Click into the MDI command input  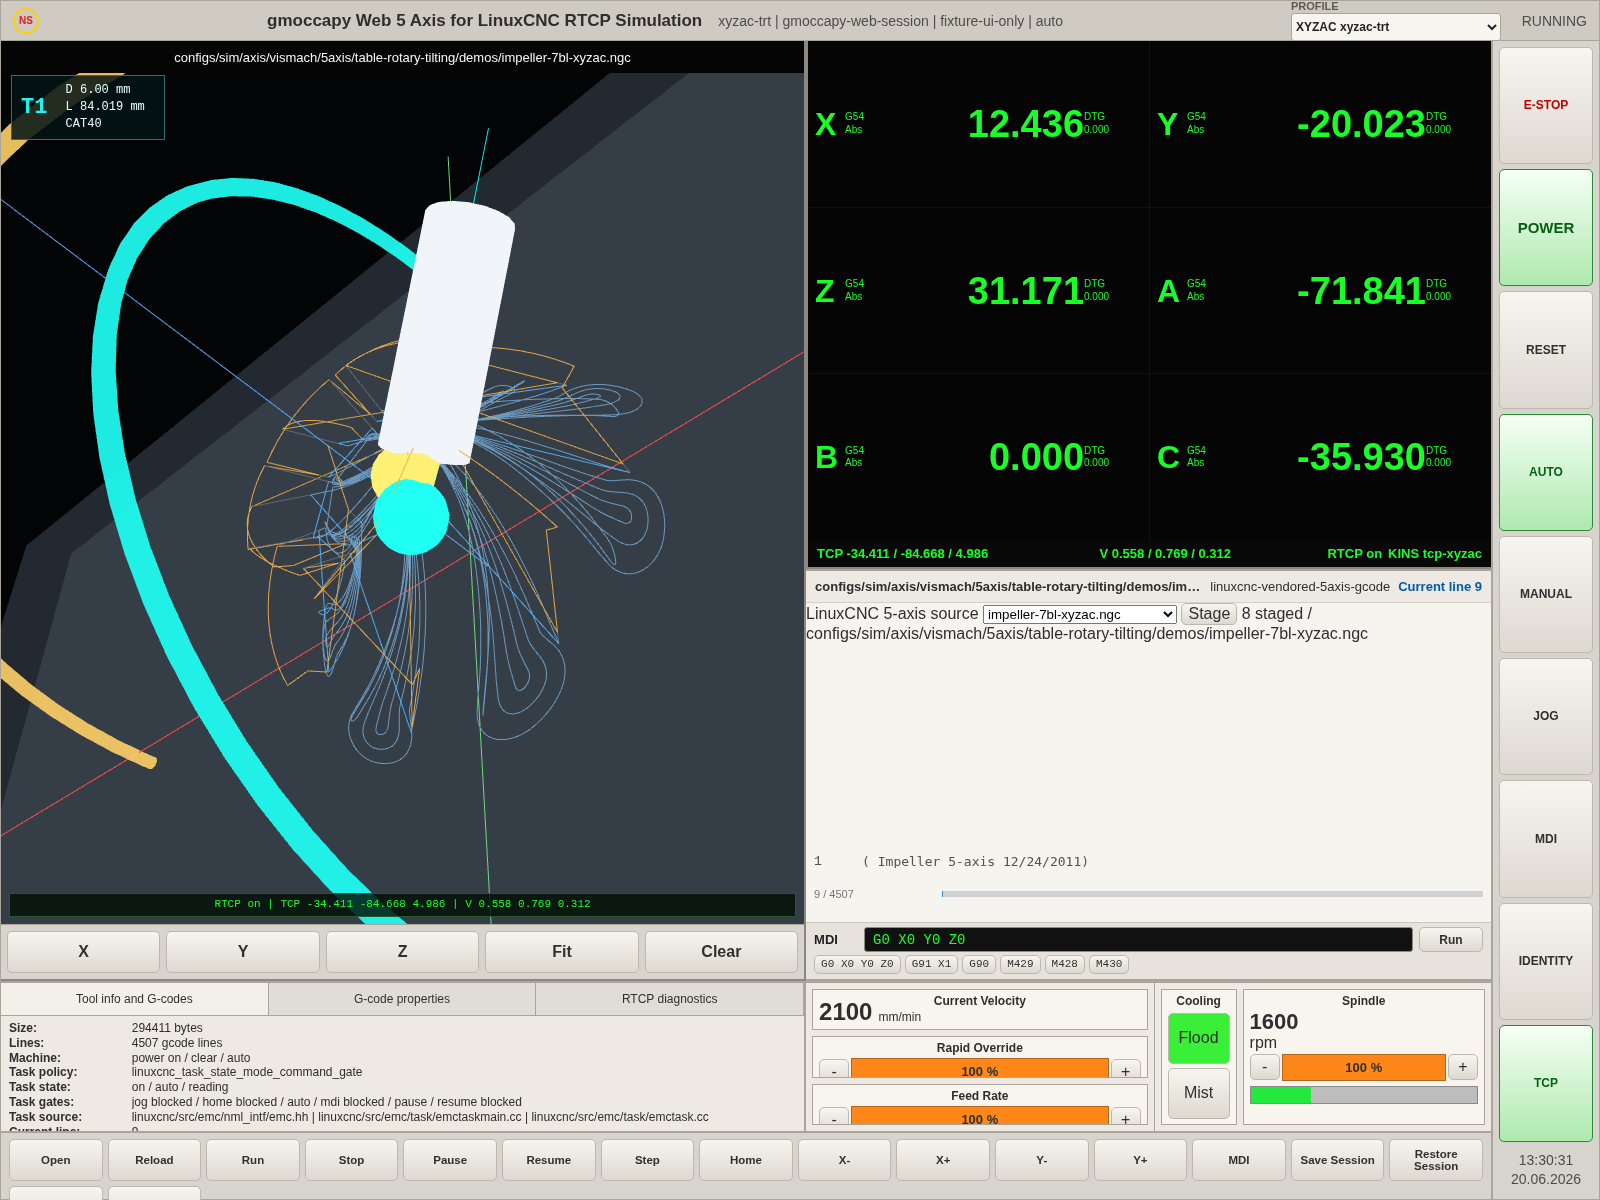click(x=1138, y=940)
